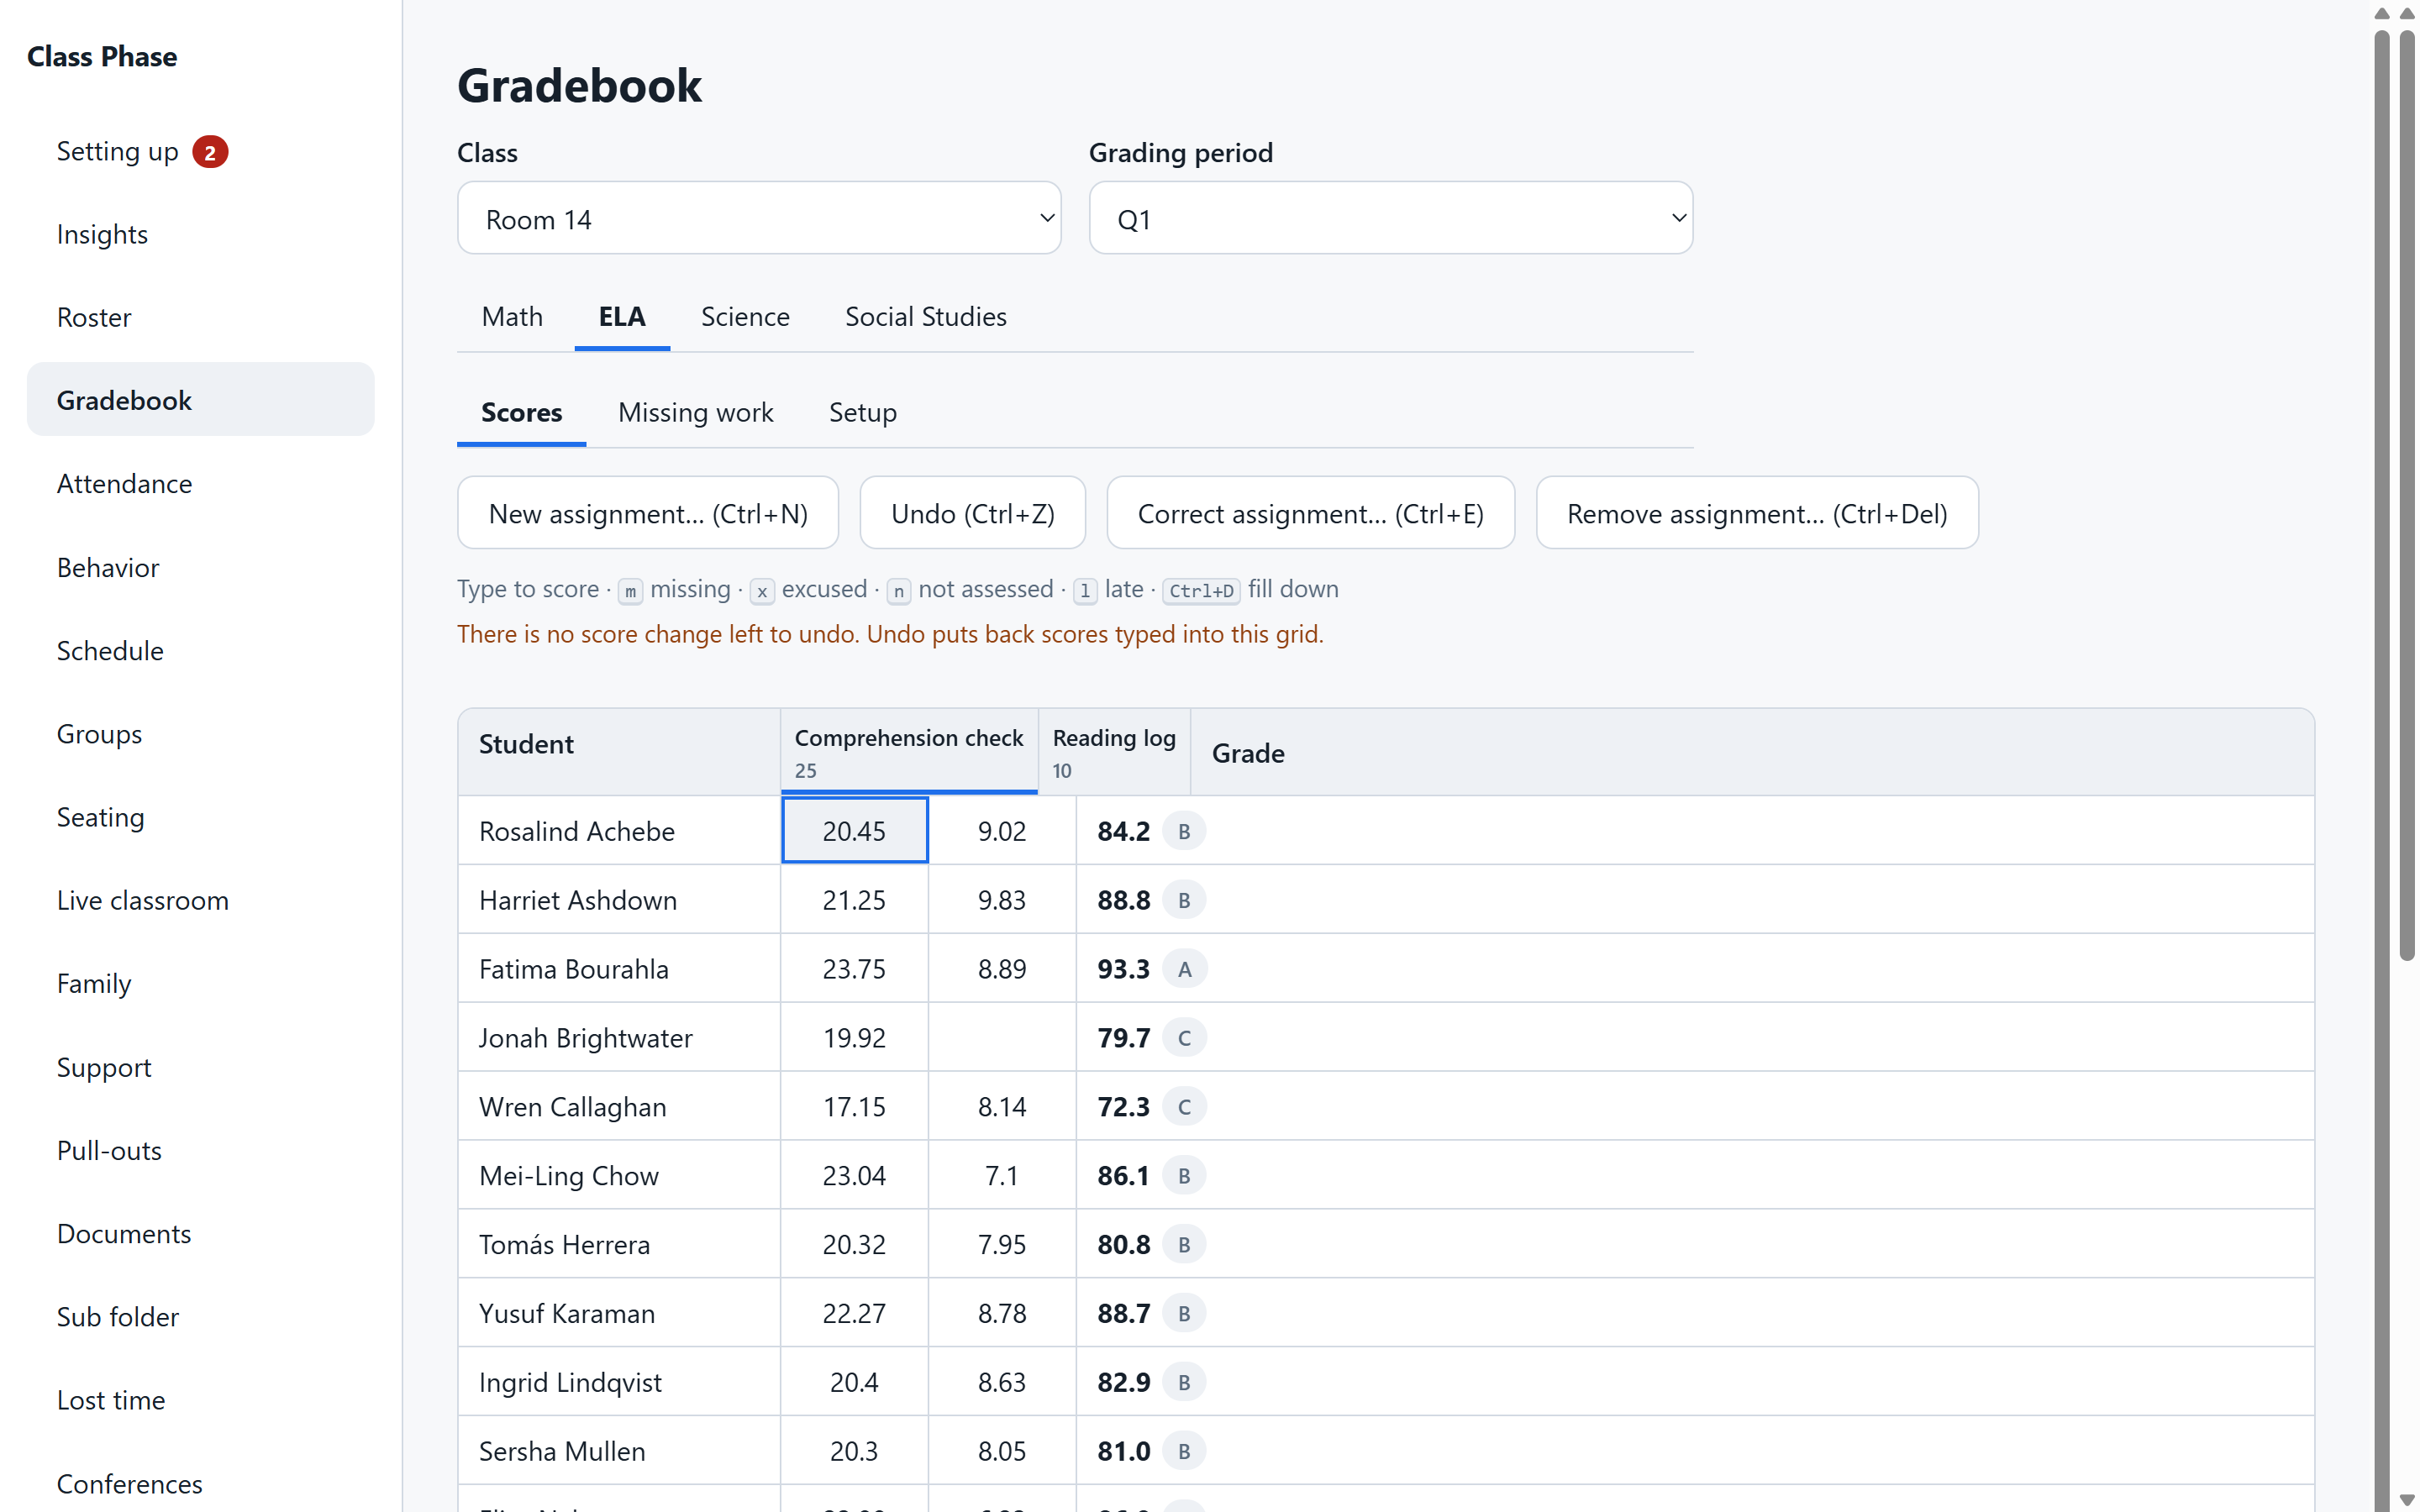
Task: Open the Roster page
Action: (200, 318)
